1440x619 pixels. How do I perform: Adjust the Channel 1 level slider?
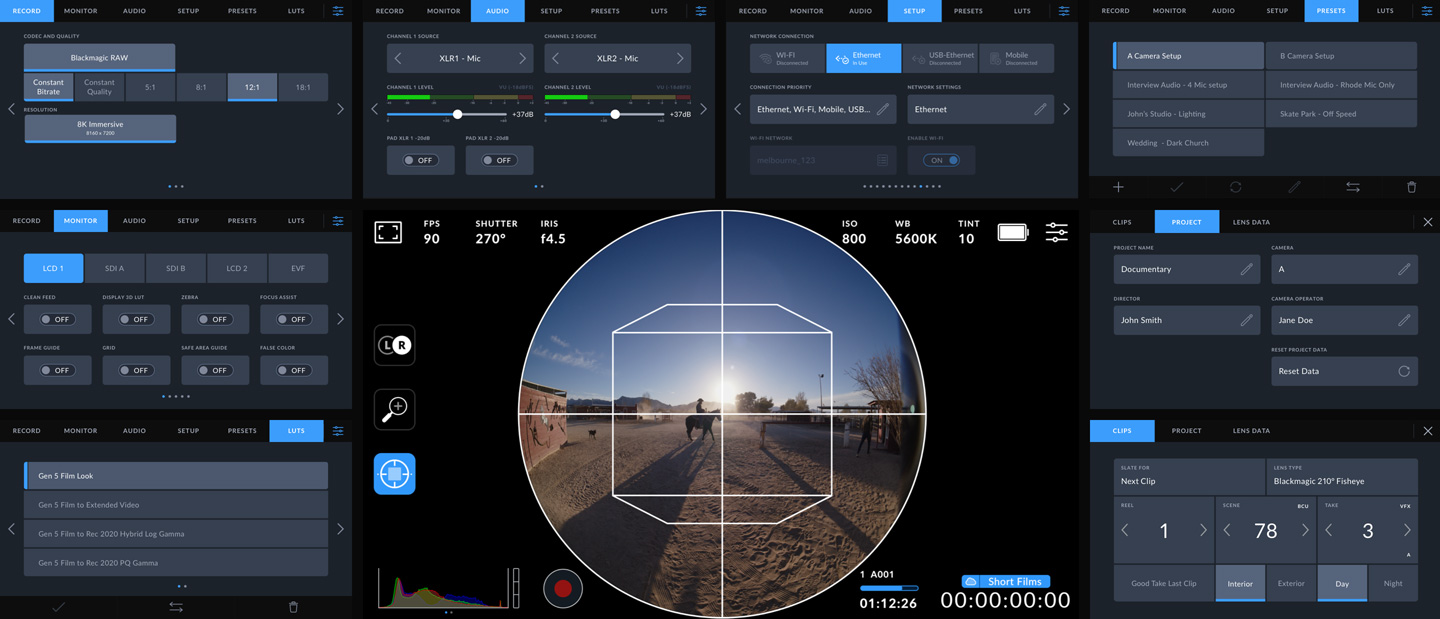coord(457,115)
